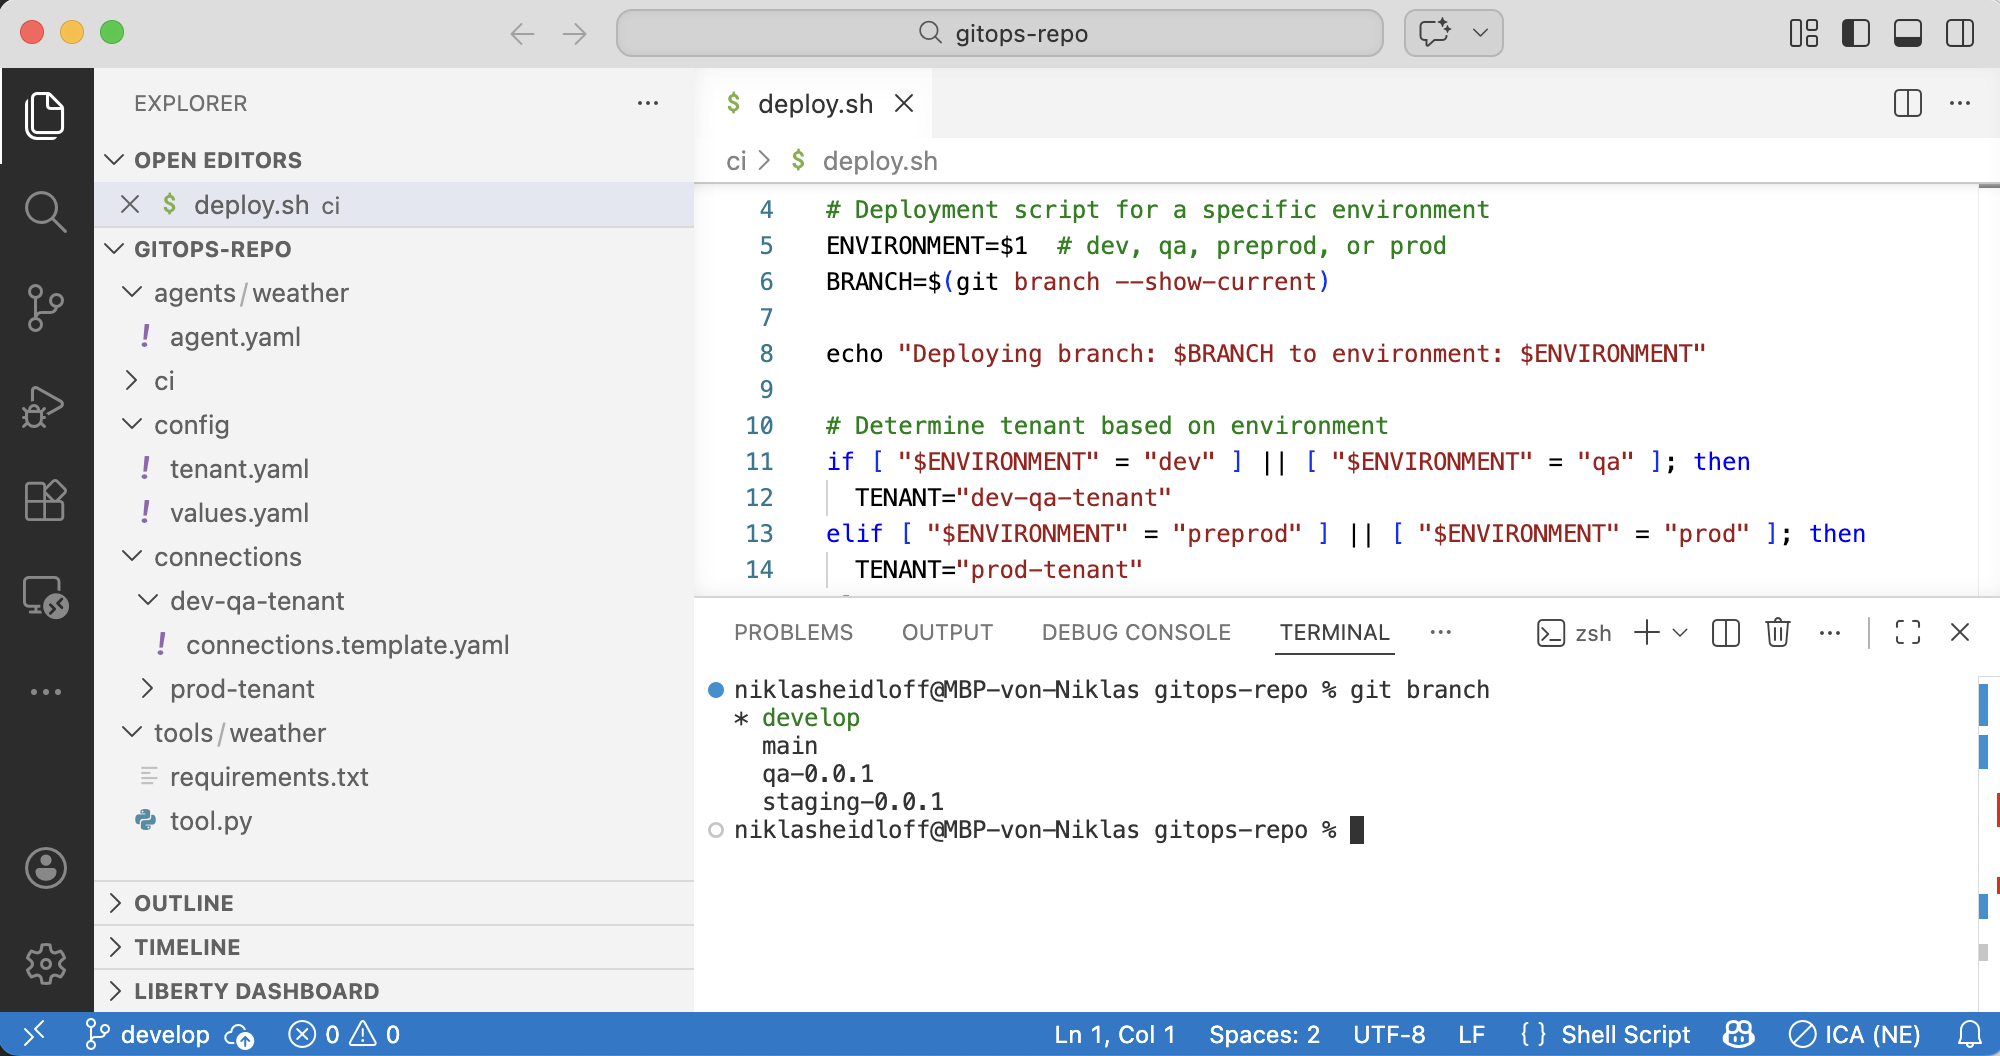Click the develop branch in status bar
2000x1056 pixels.
(x=164, y=1035)
